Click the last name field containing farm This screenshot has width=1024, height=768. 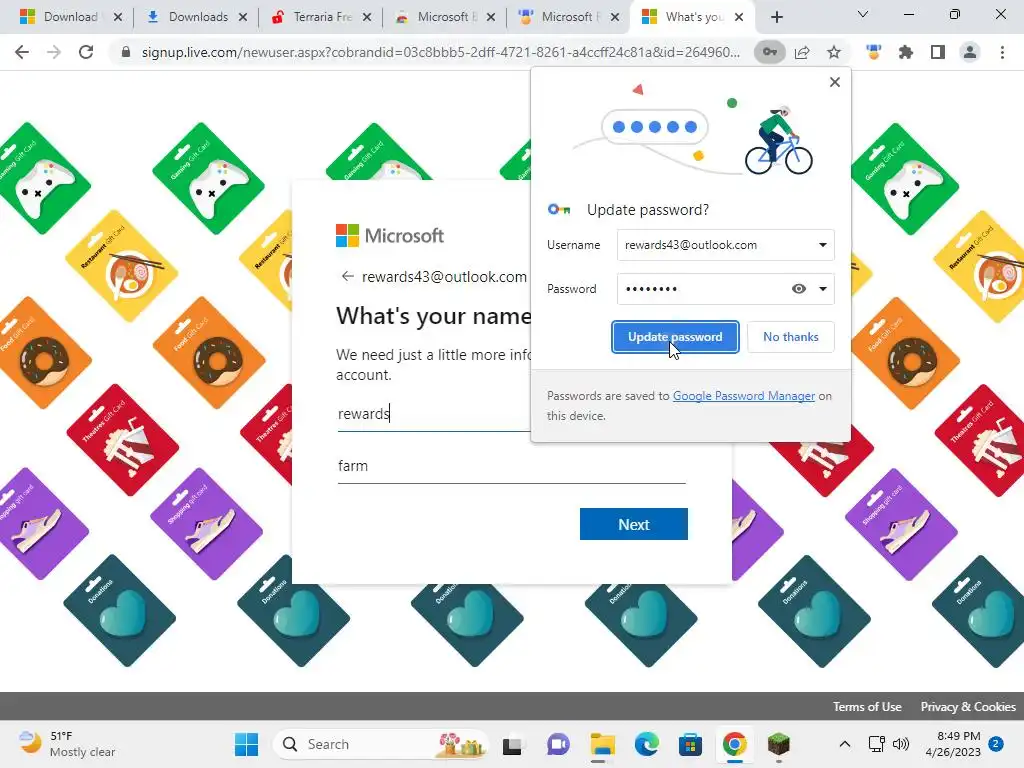pos(511,466)
